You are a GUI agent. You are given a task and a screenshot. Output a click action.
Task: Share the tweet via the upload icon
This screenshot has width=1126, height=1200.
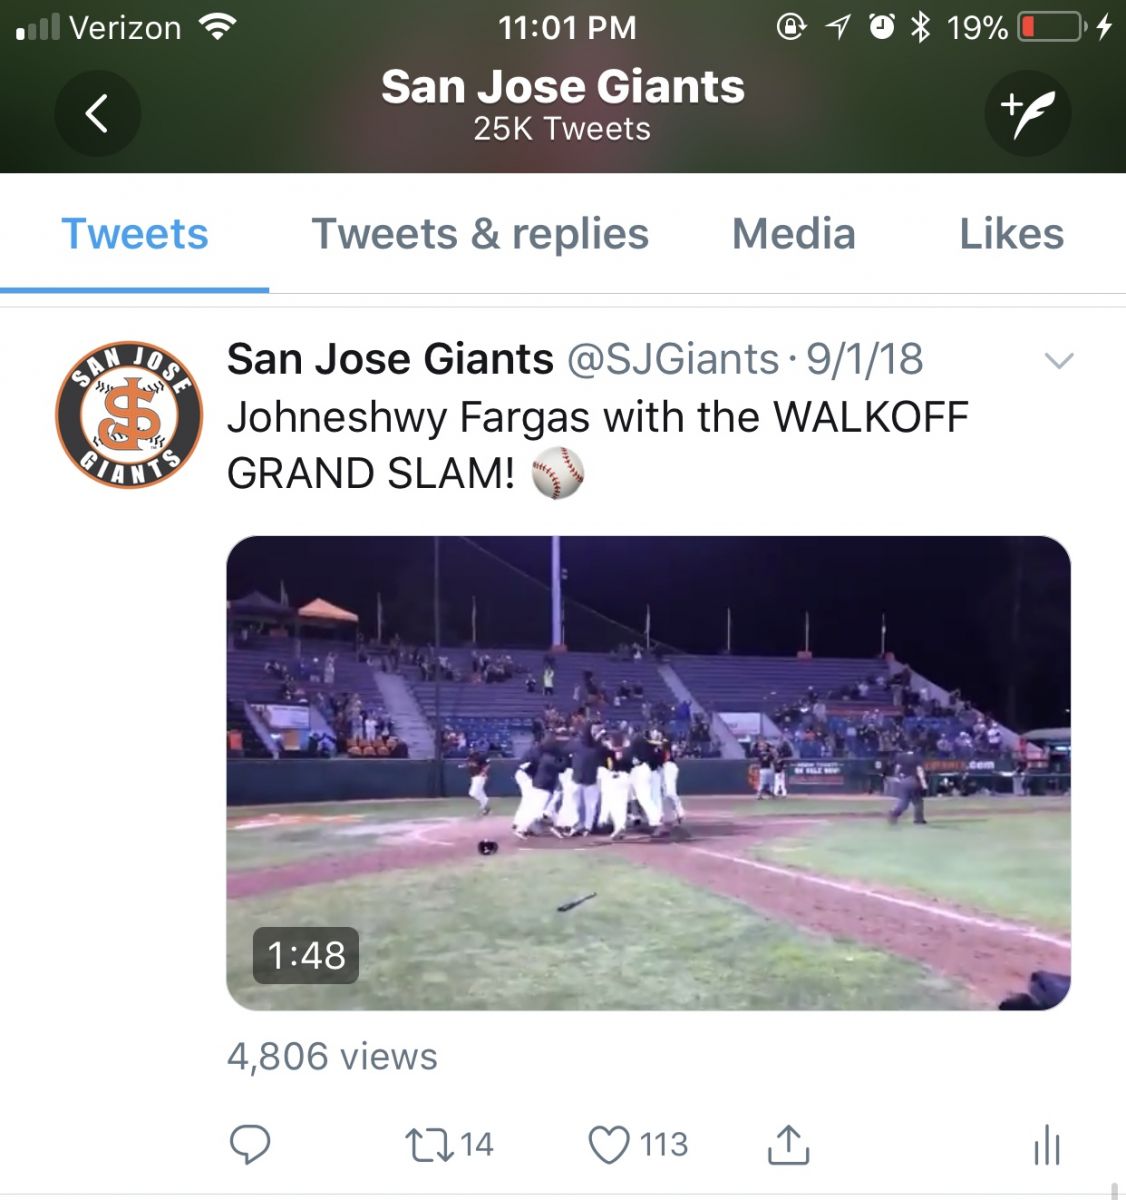788,1144
